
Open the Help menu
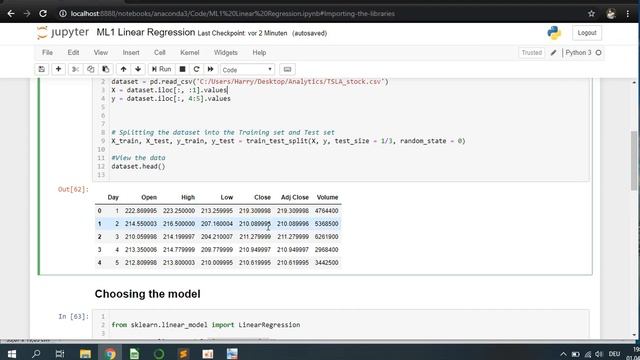[259, 53]
